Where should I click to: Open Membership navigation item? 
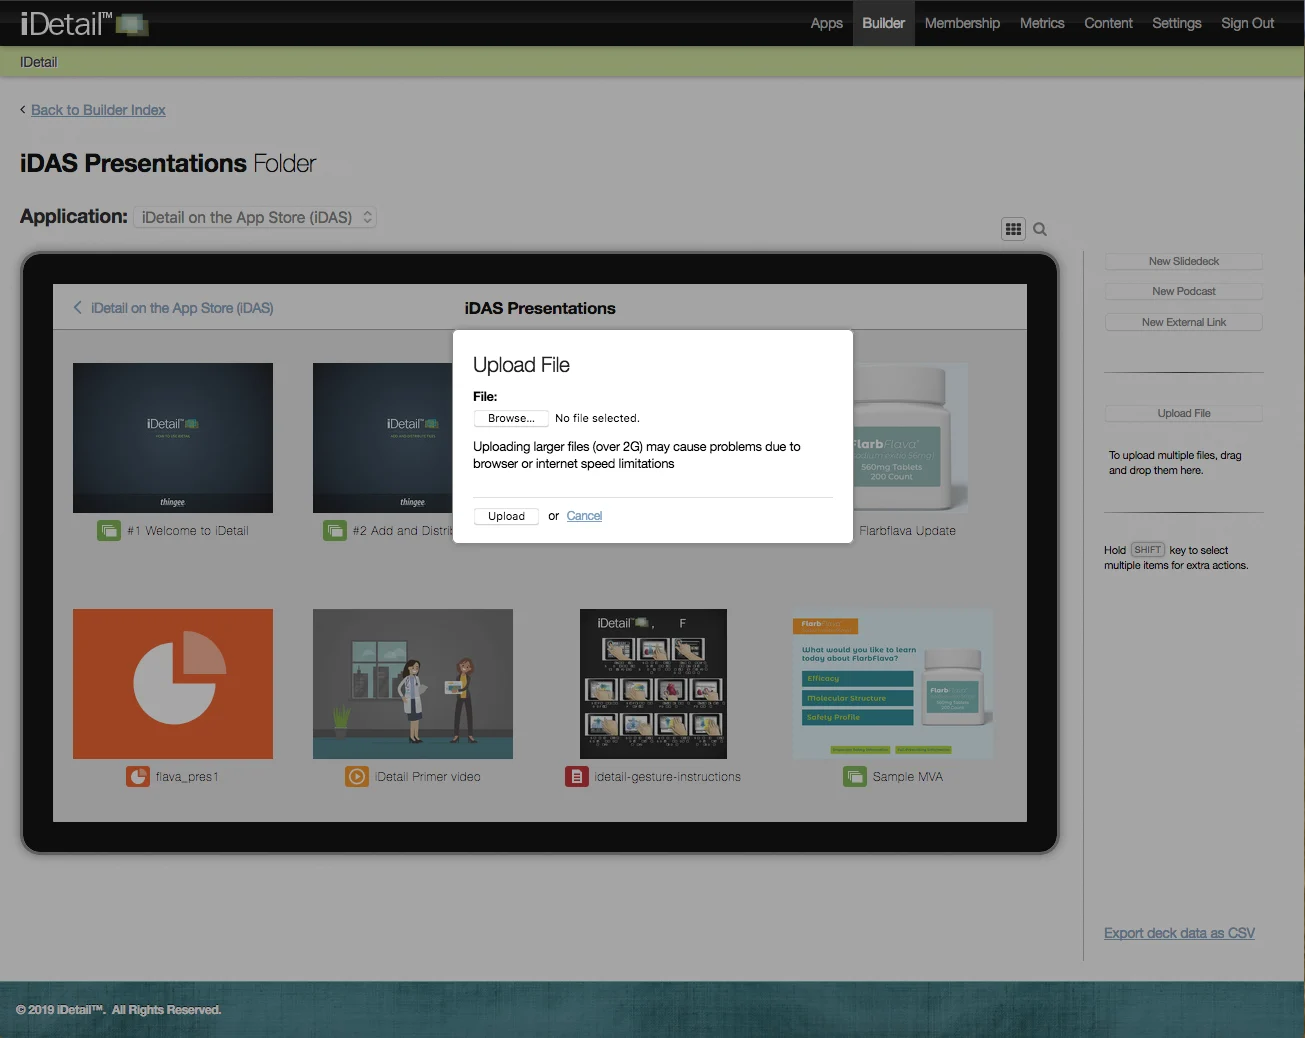(x=962, y=23)
